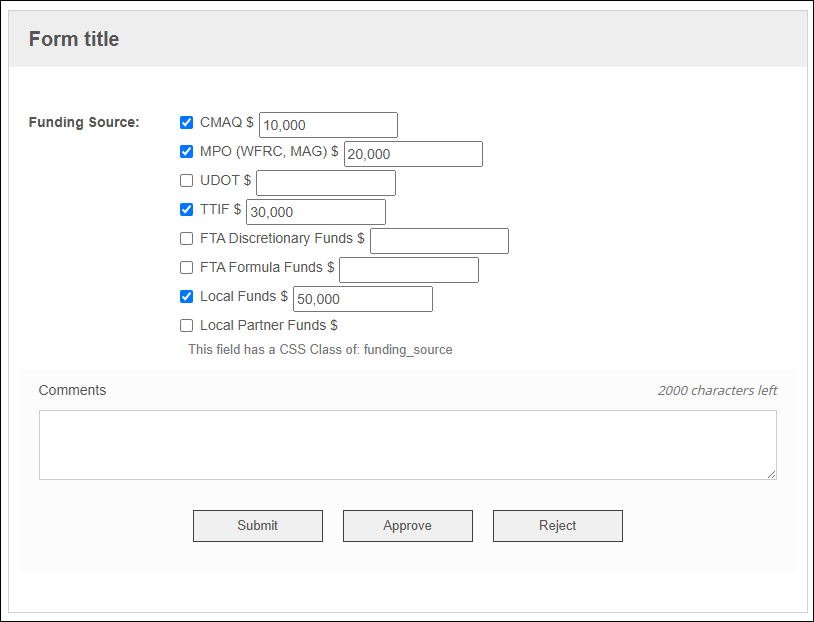Enable the UDOT funding checkbox
Viewport: 814px width, 622px height.
pos(186,181)
